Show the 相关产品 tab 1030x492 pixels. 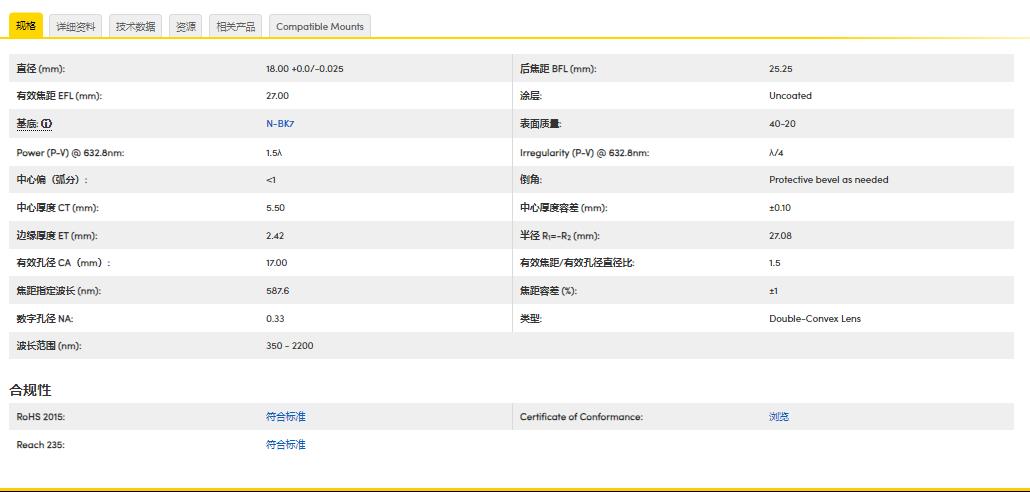point(236,27)
